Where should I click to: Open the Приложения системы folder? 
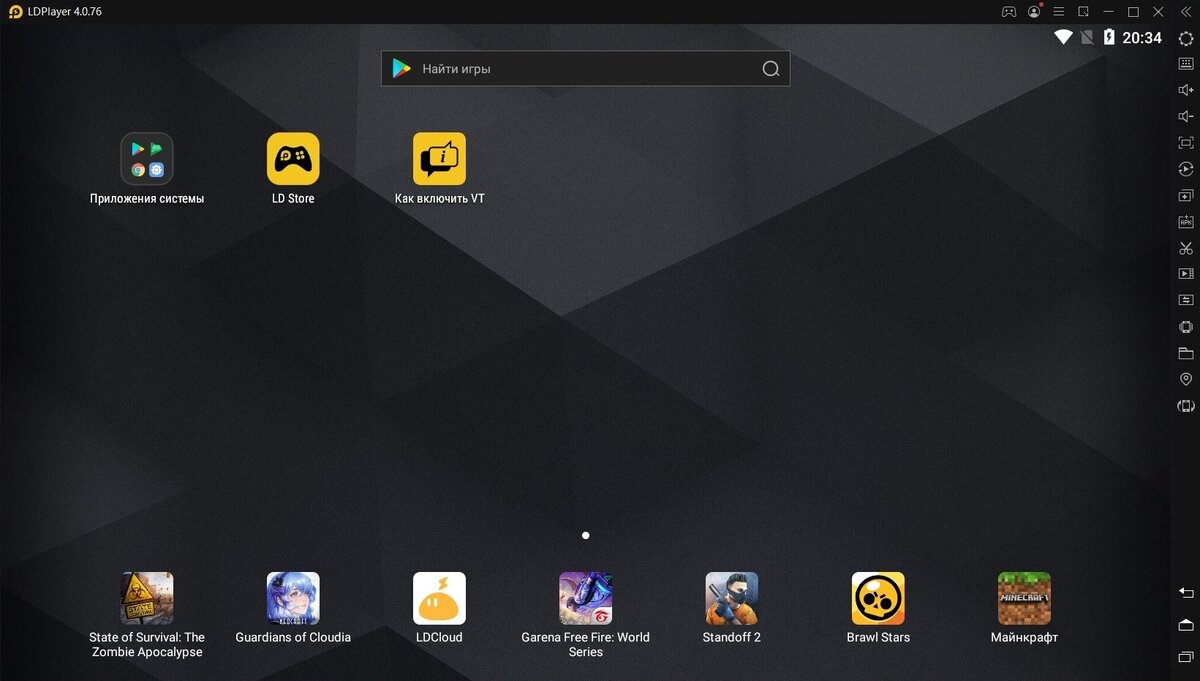pyautogui.click(x=147, y=159)
